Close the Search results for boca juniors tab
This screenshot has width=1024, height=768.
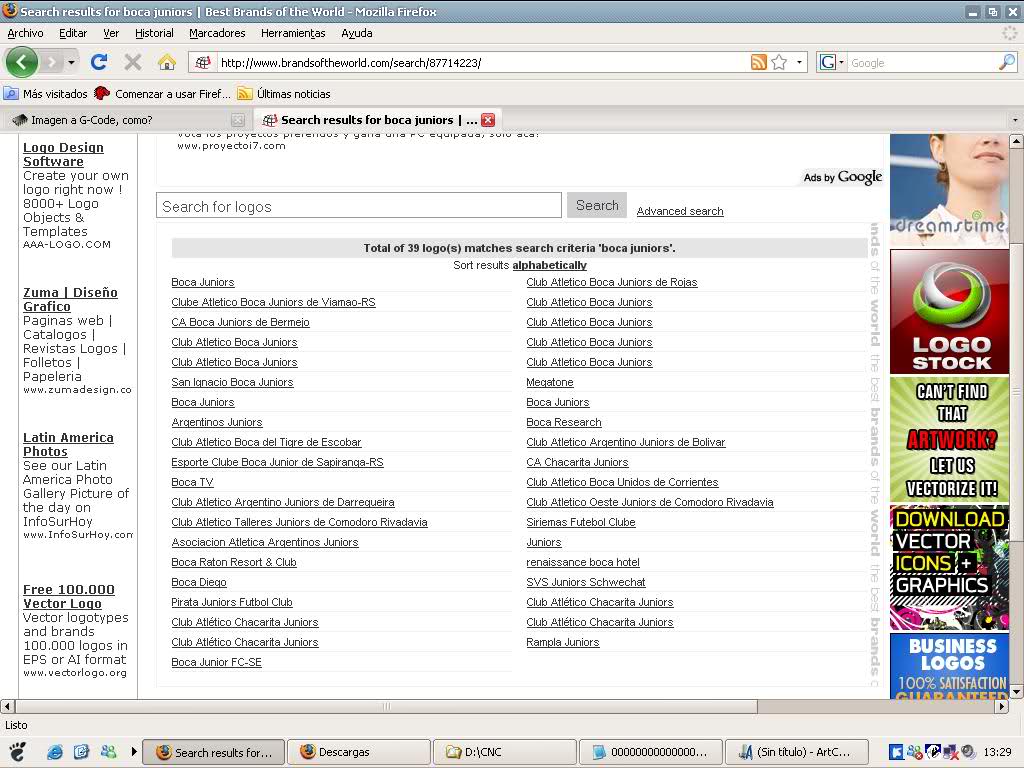[x=488, y=120]
